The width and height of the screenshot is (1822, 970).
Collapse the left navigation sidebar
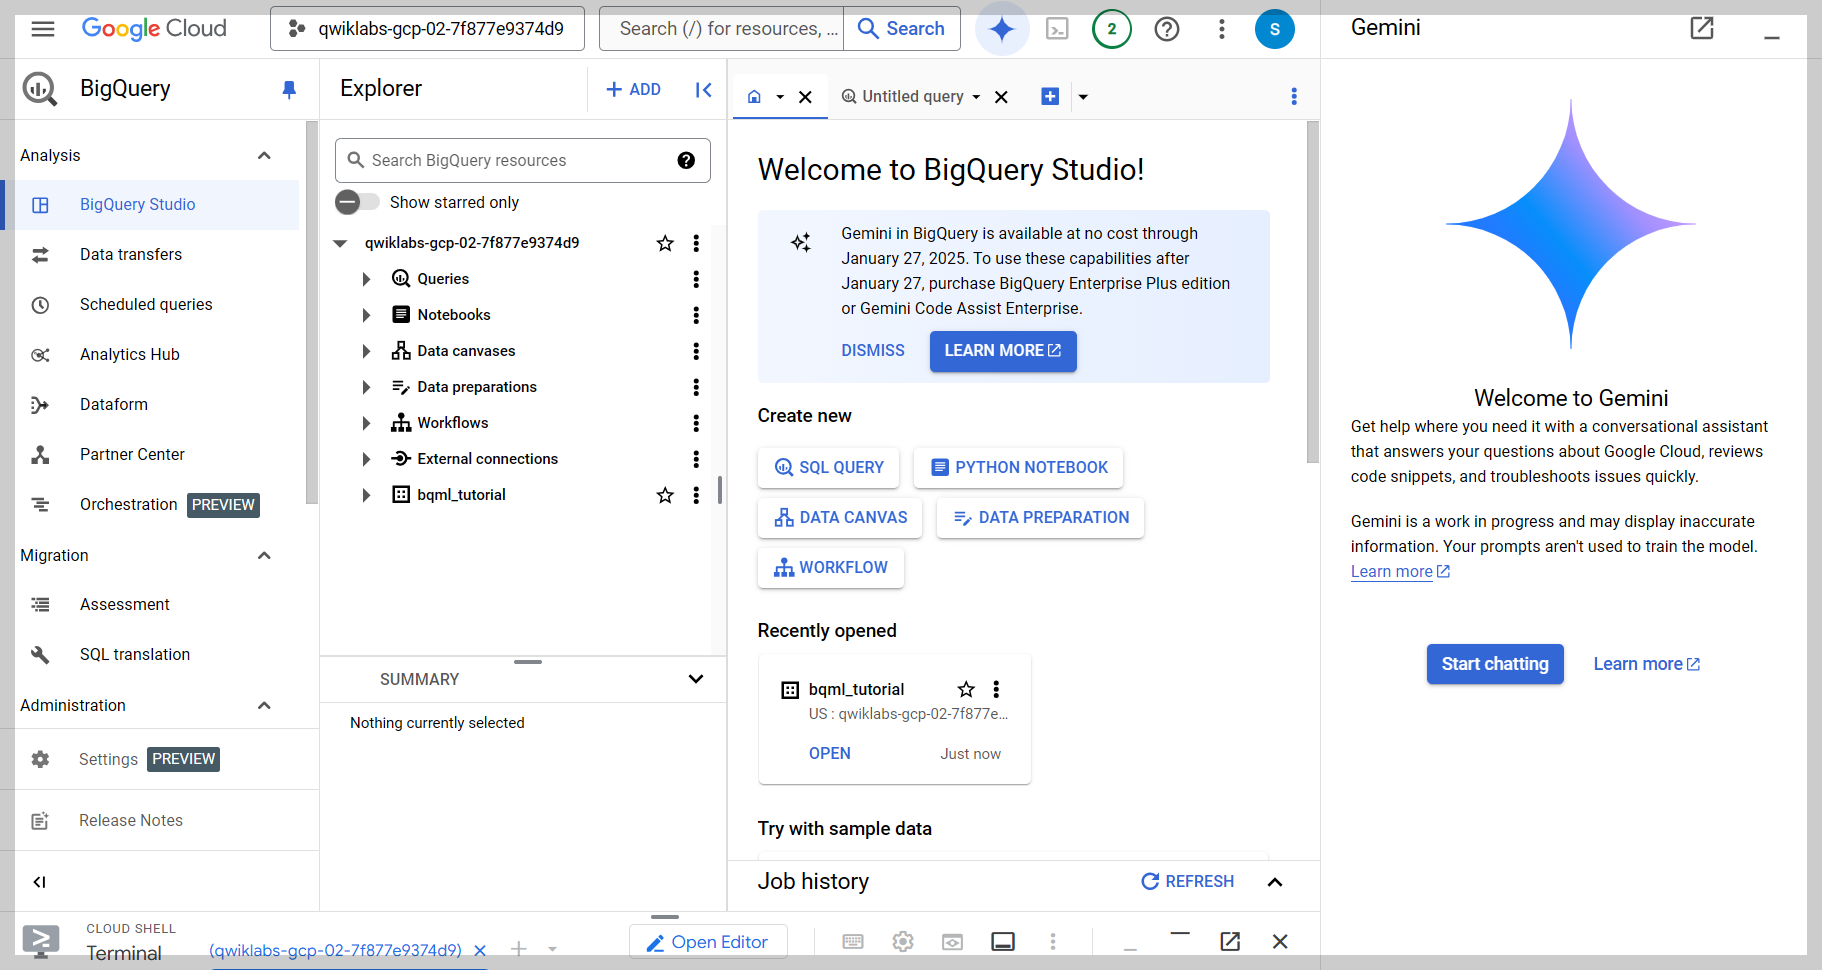[x=39, y=882]
